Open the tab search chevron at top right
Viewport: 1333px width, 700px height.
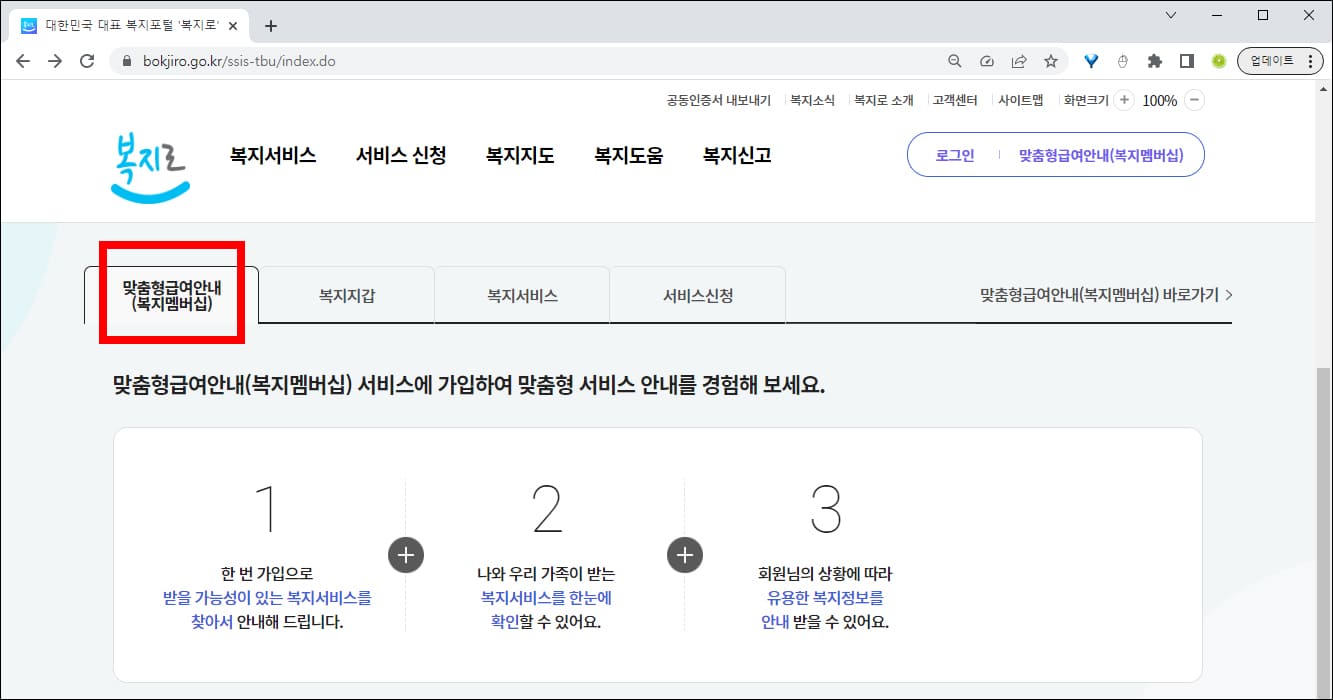[x=1170, y=15]
